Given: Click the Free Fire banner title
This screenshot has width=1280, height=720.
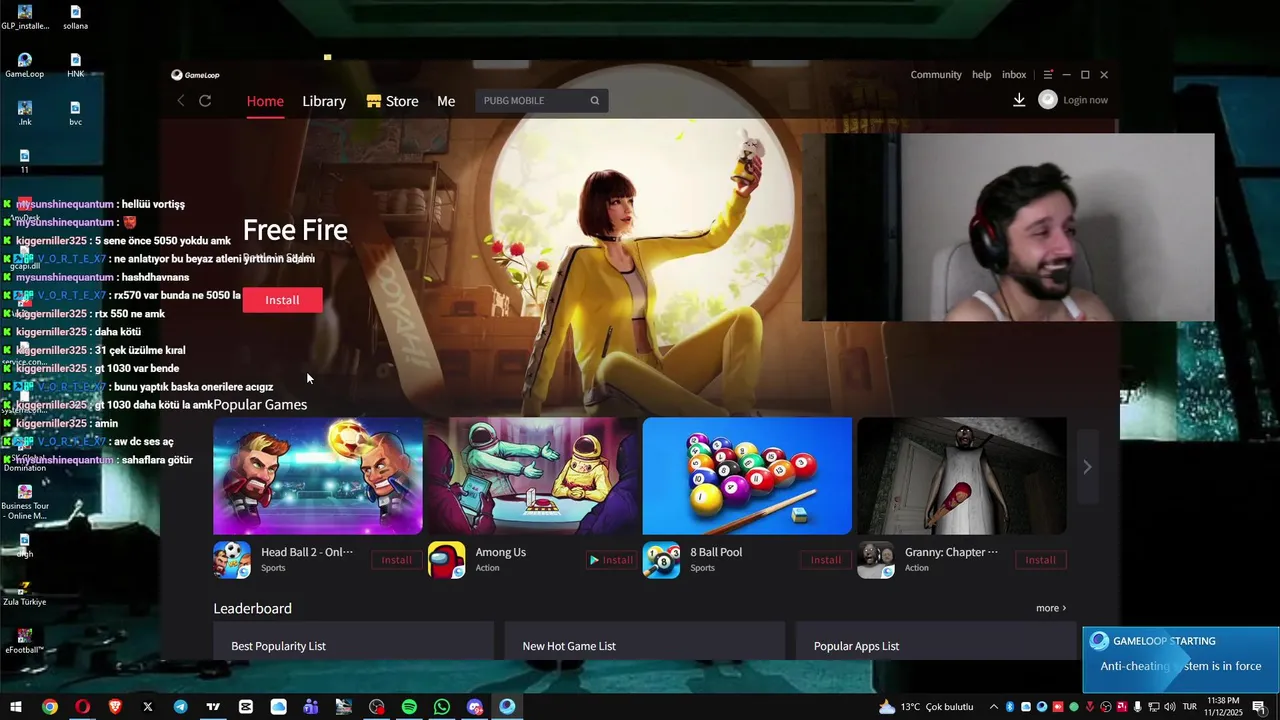Looking at the screenshot, I should click(295, 230).
